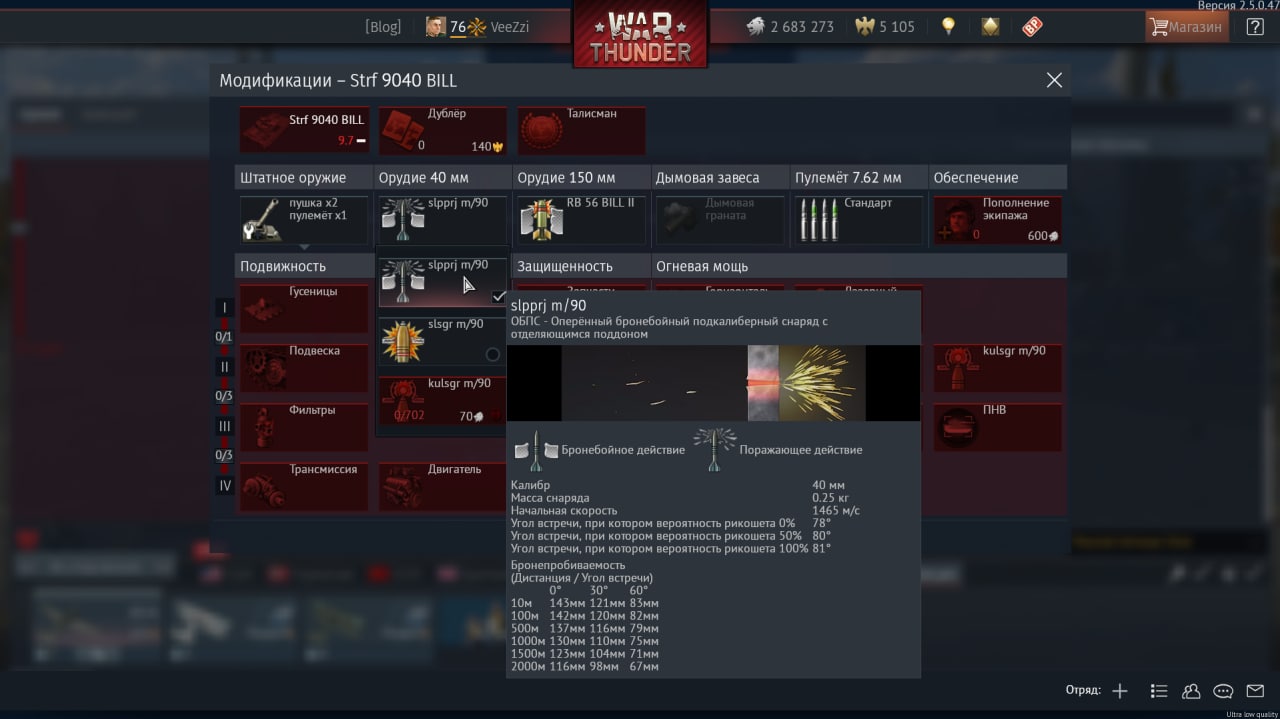Create squad with Отряд plus button

click(x=1120, y=691)
